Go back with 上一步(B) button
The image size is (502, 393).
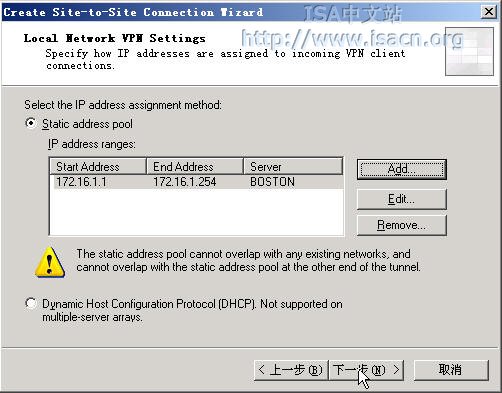tap(291, 370)
